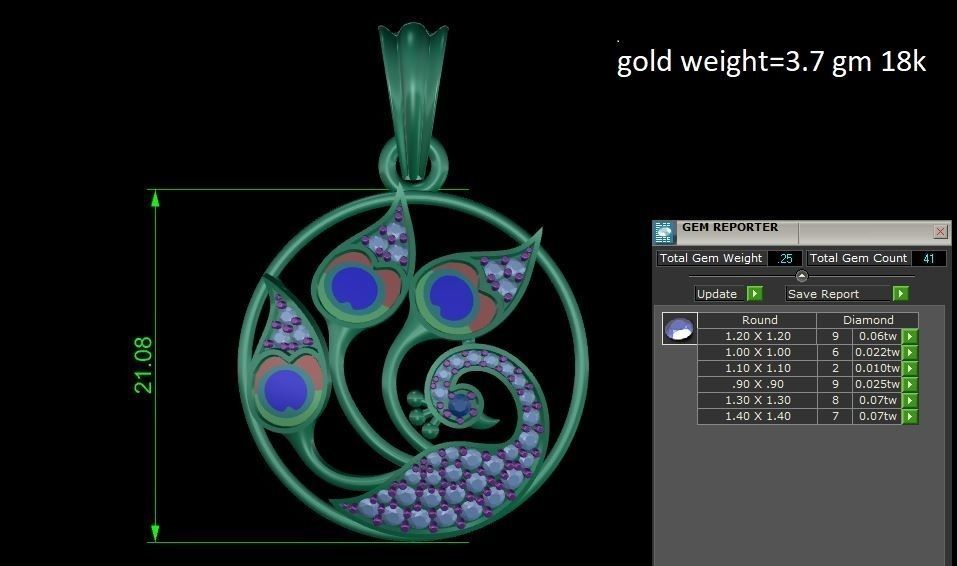Click the Save Report button
This screenshot has width=957, height=566.
coord(838,294)
